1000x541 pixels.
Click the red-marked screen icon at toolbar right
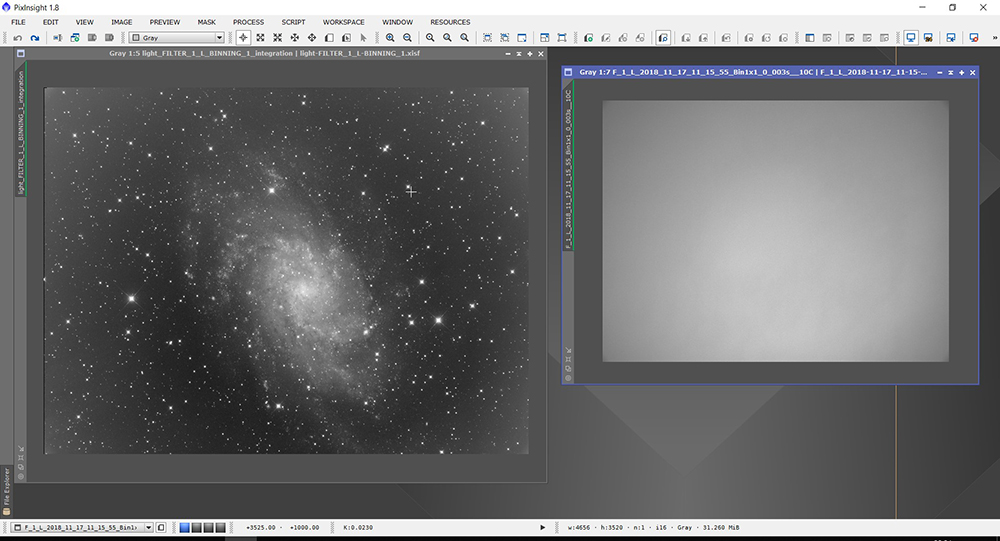point(973,38)
